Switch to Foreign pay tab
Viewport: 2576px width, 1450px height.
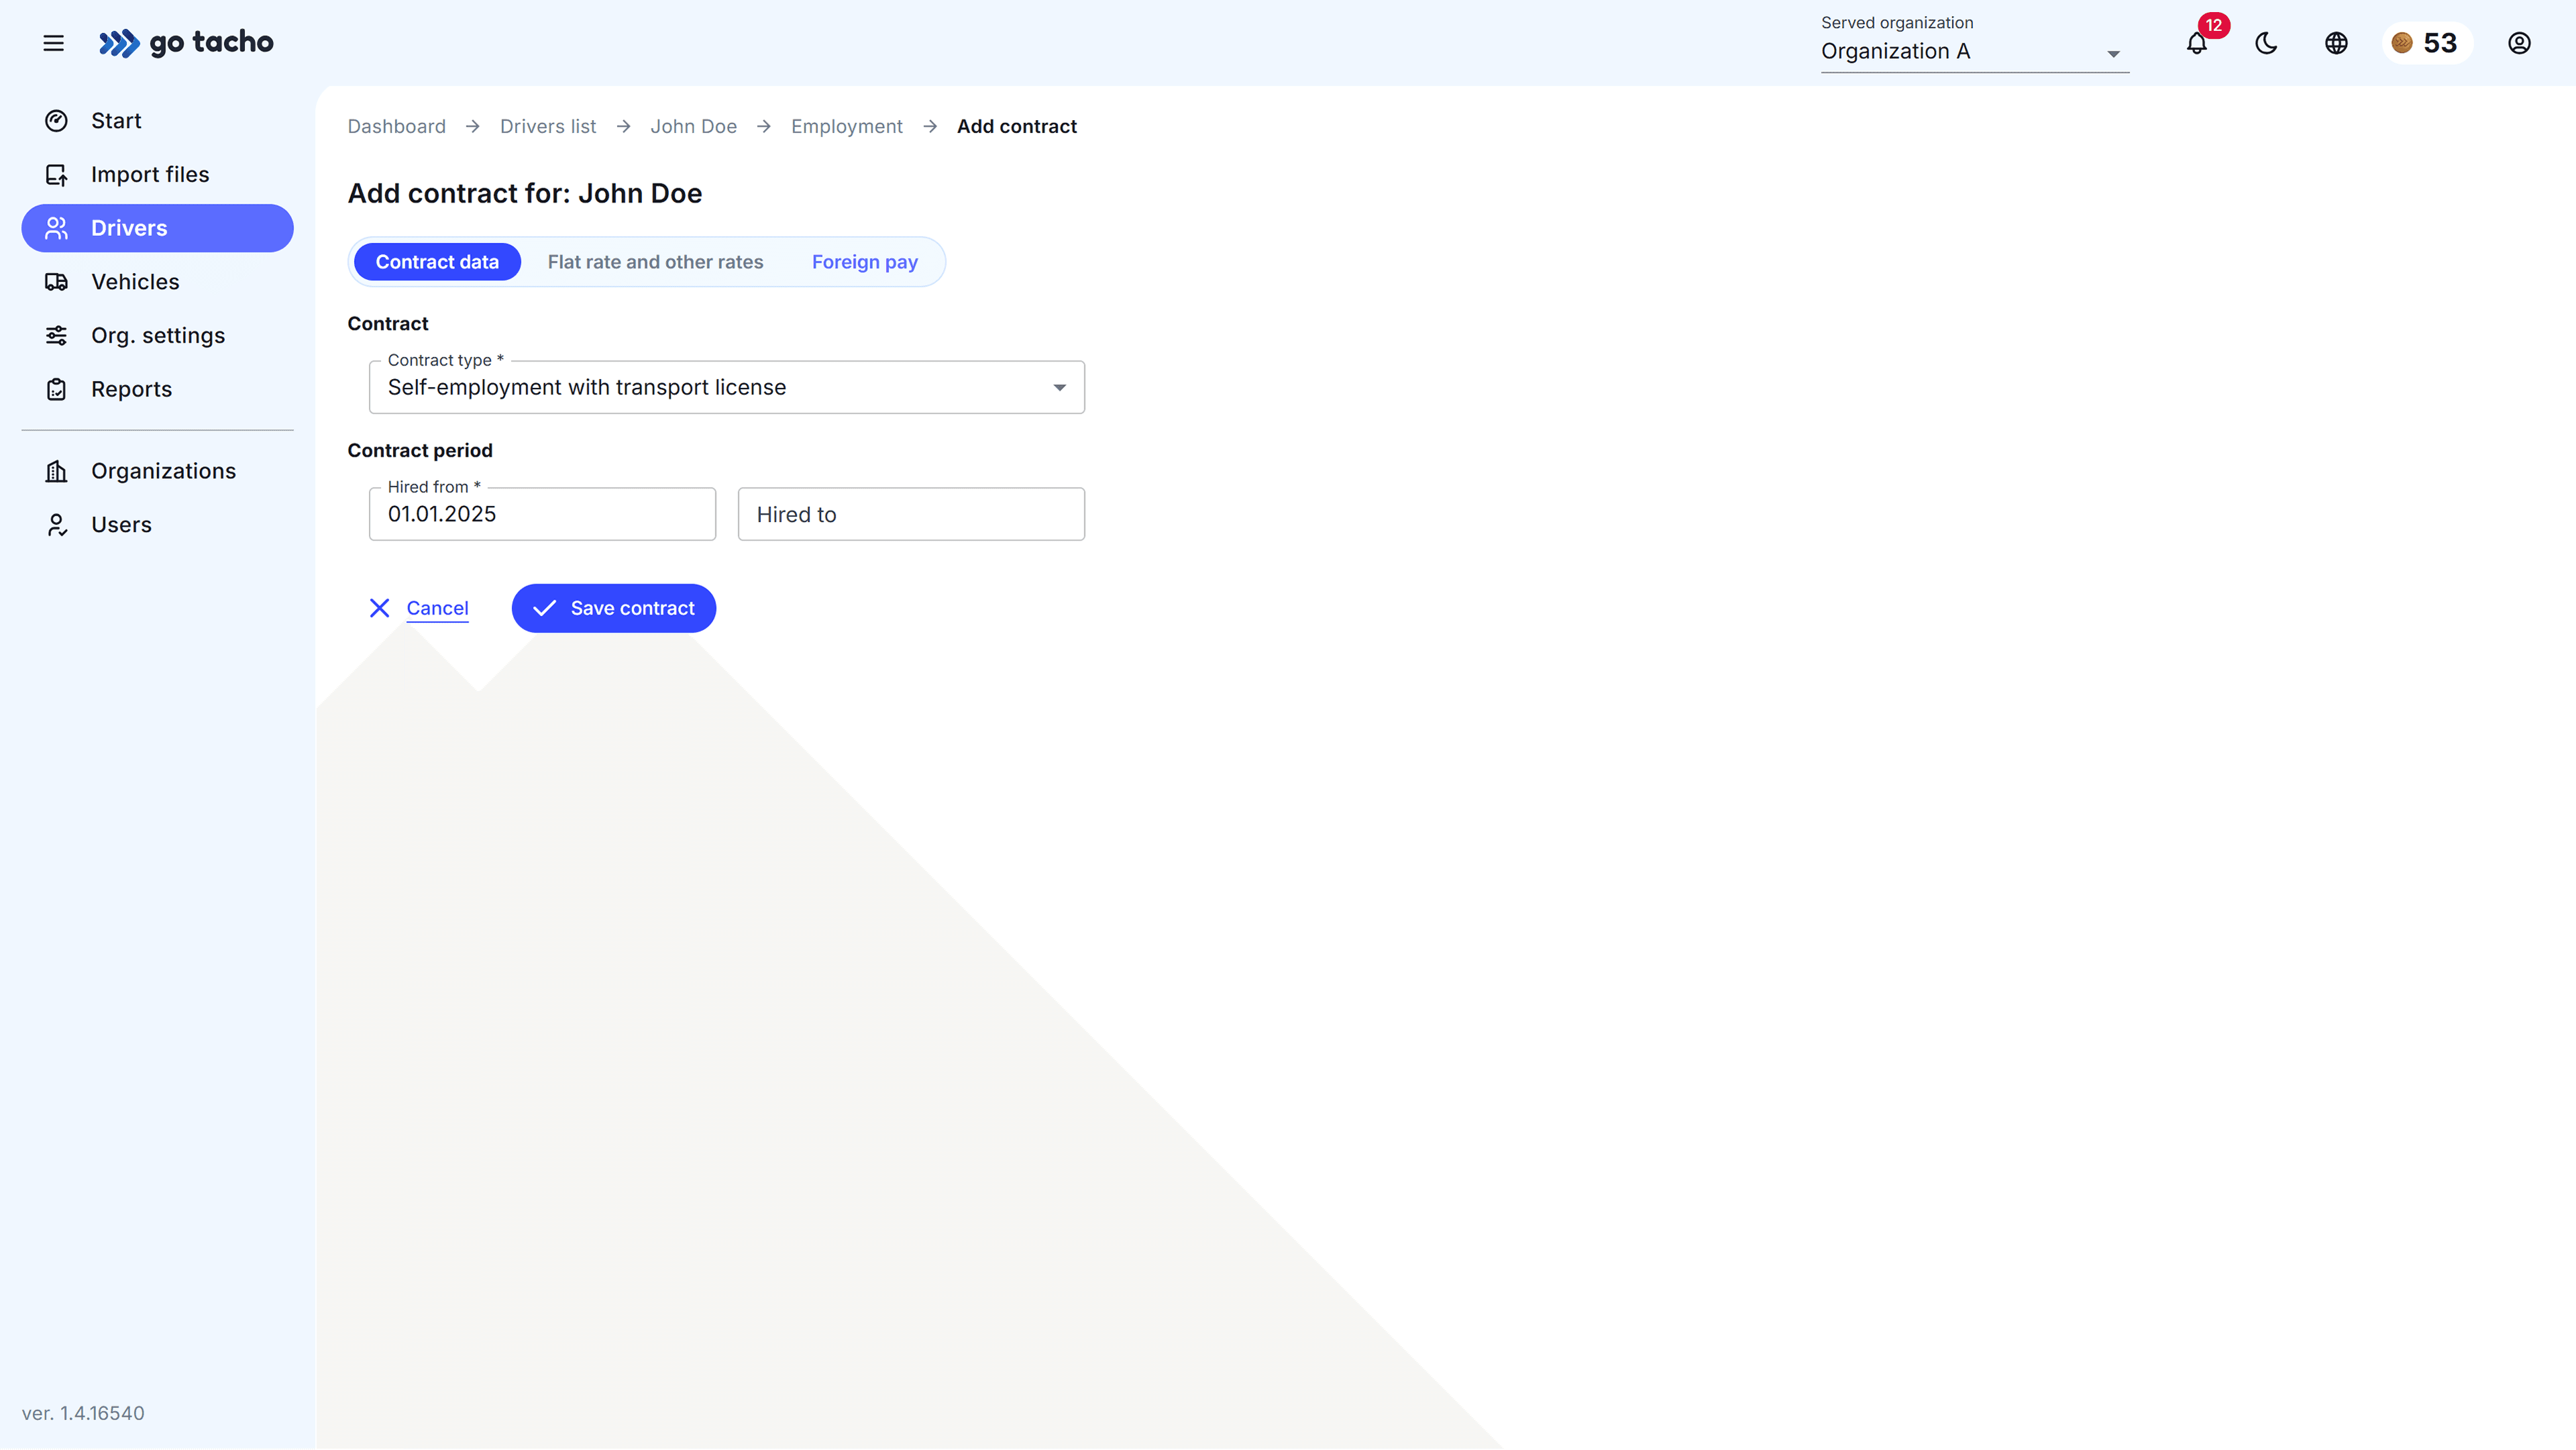(x=864, y=261)
